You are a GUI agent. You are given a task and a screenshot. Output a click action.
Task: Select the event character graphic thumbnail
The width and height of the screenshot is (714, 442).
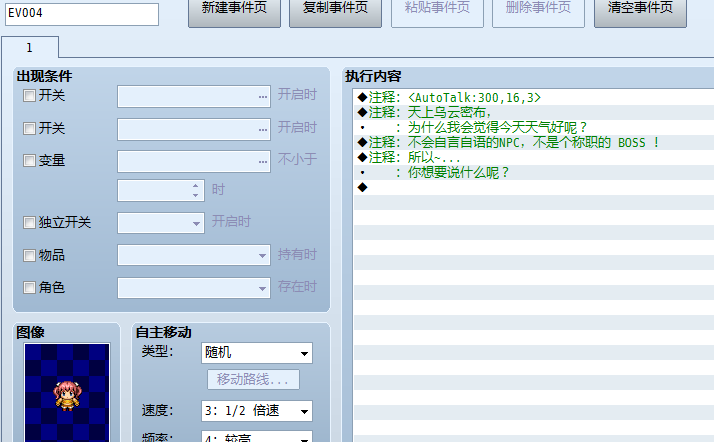coord(67,393)
